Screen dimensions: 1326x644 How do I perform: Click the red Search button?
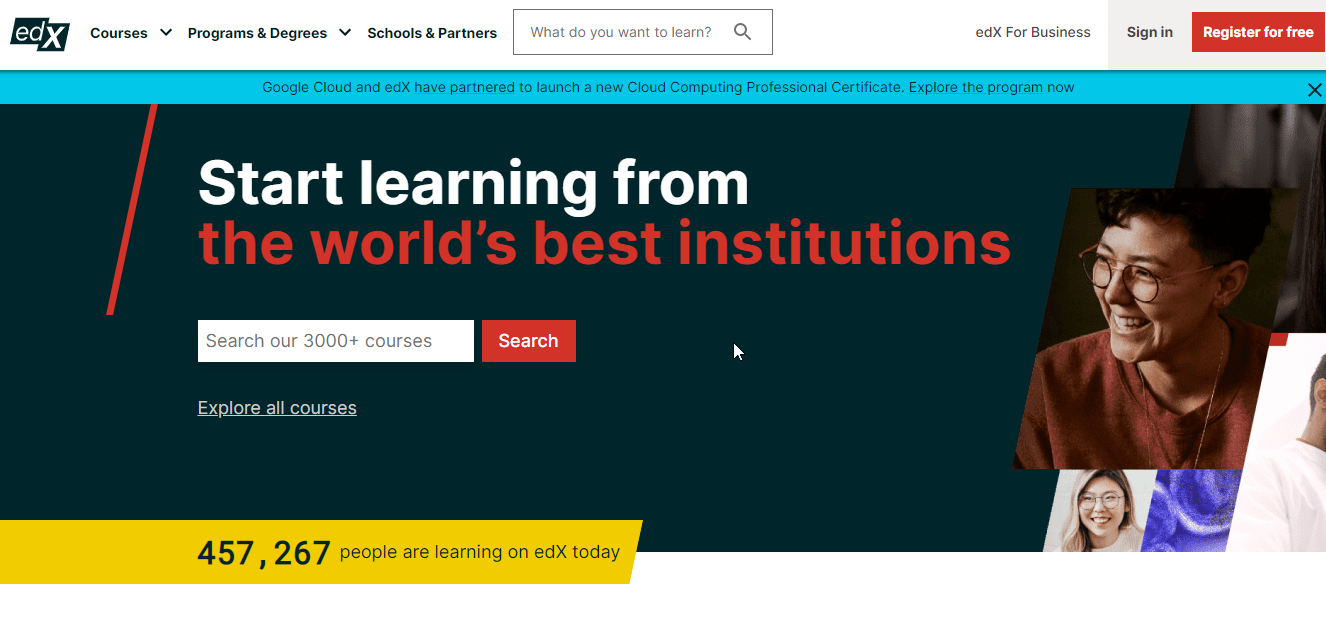(x=528, y=341)
